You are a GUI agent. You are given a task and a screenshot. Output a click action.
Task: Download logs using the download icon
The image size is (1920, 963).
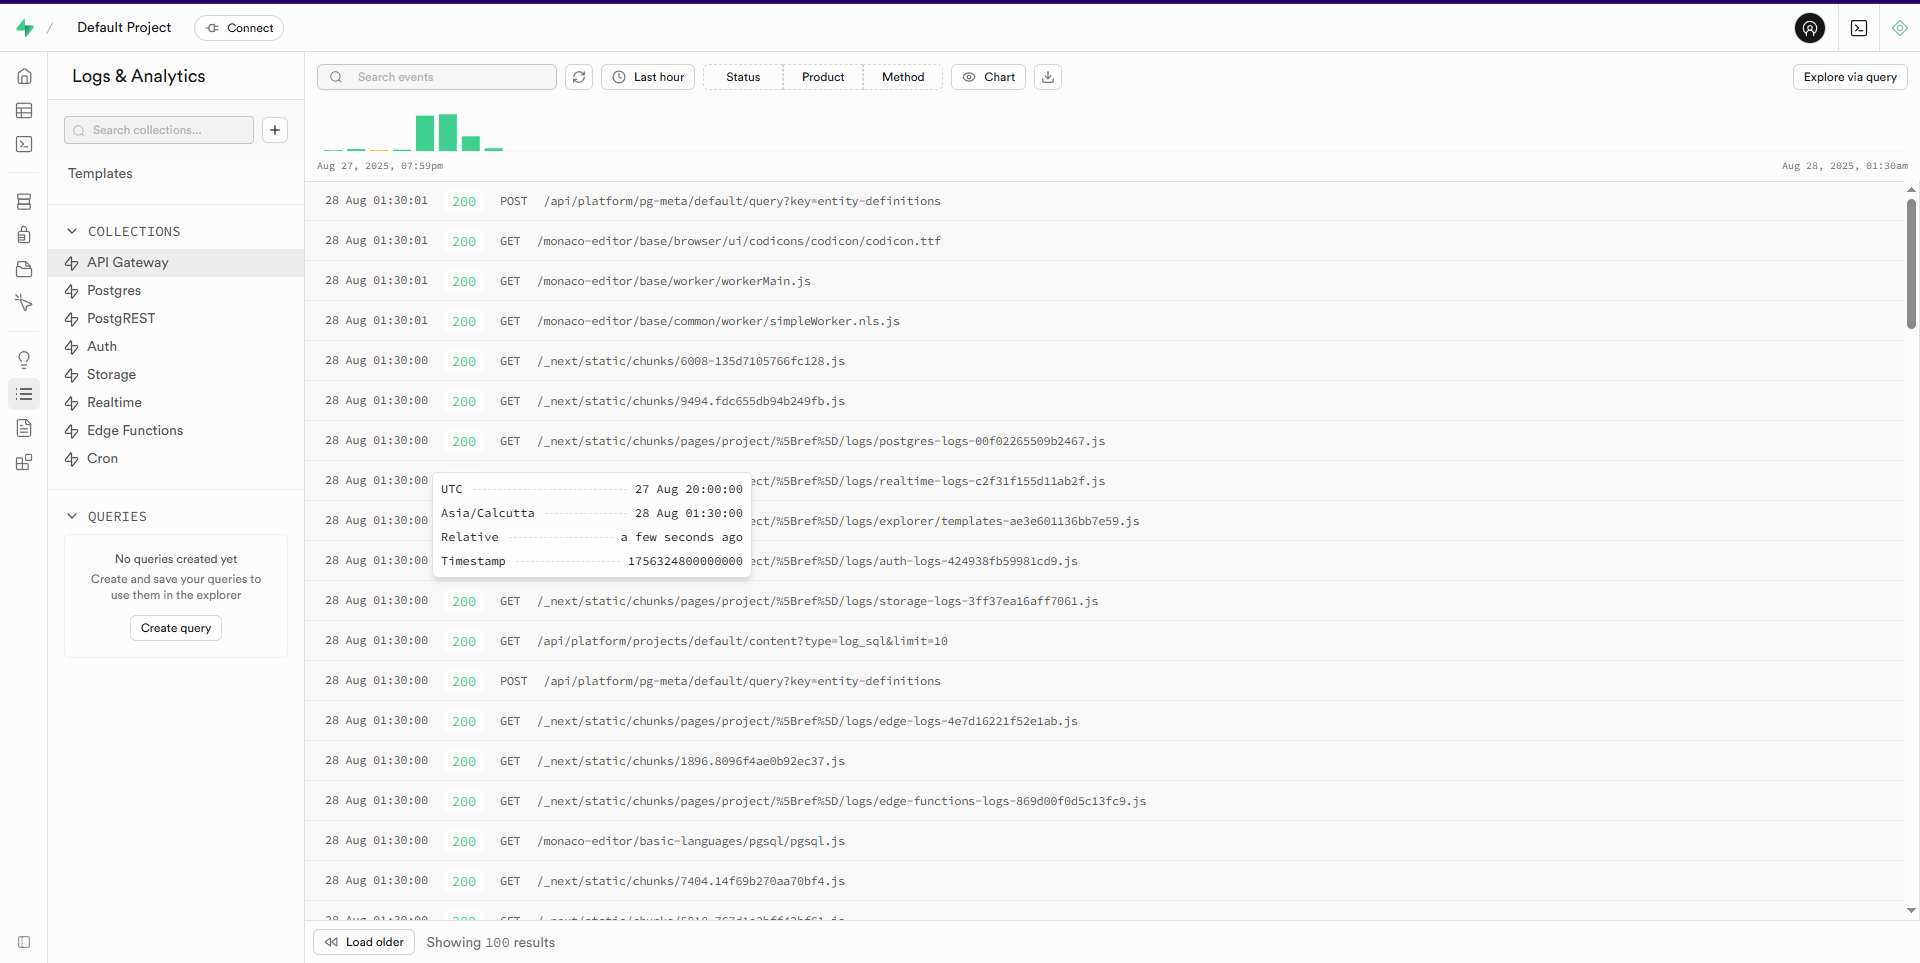tap(1046, 77)
